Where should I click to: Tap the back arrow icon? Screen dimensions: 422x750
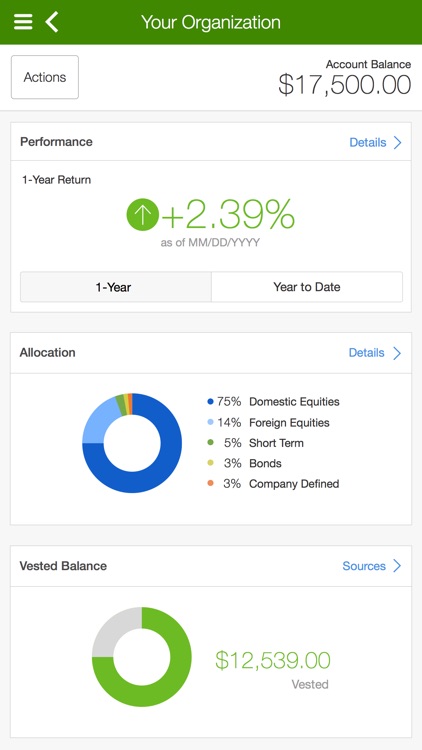pyautogui.click(x=52, y=22)
